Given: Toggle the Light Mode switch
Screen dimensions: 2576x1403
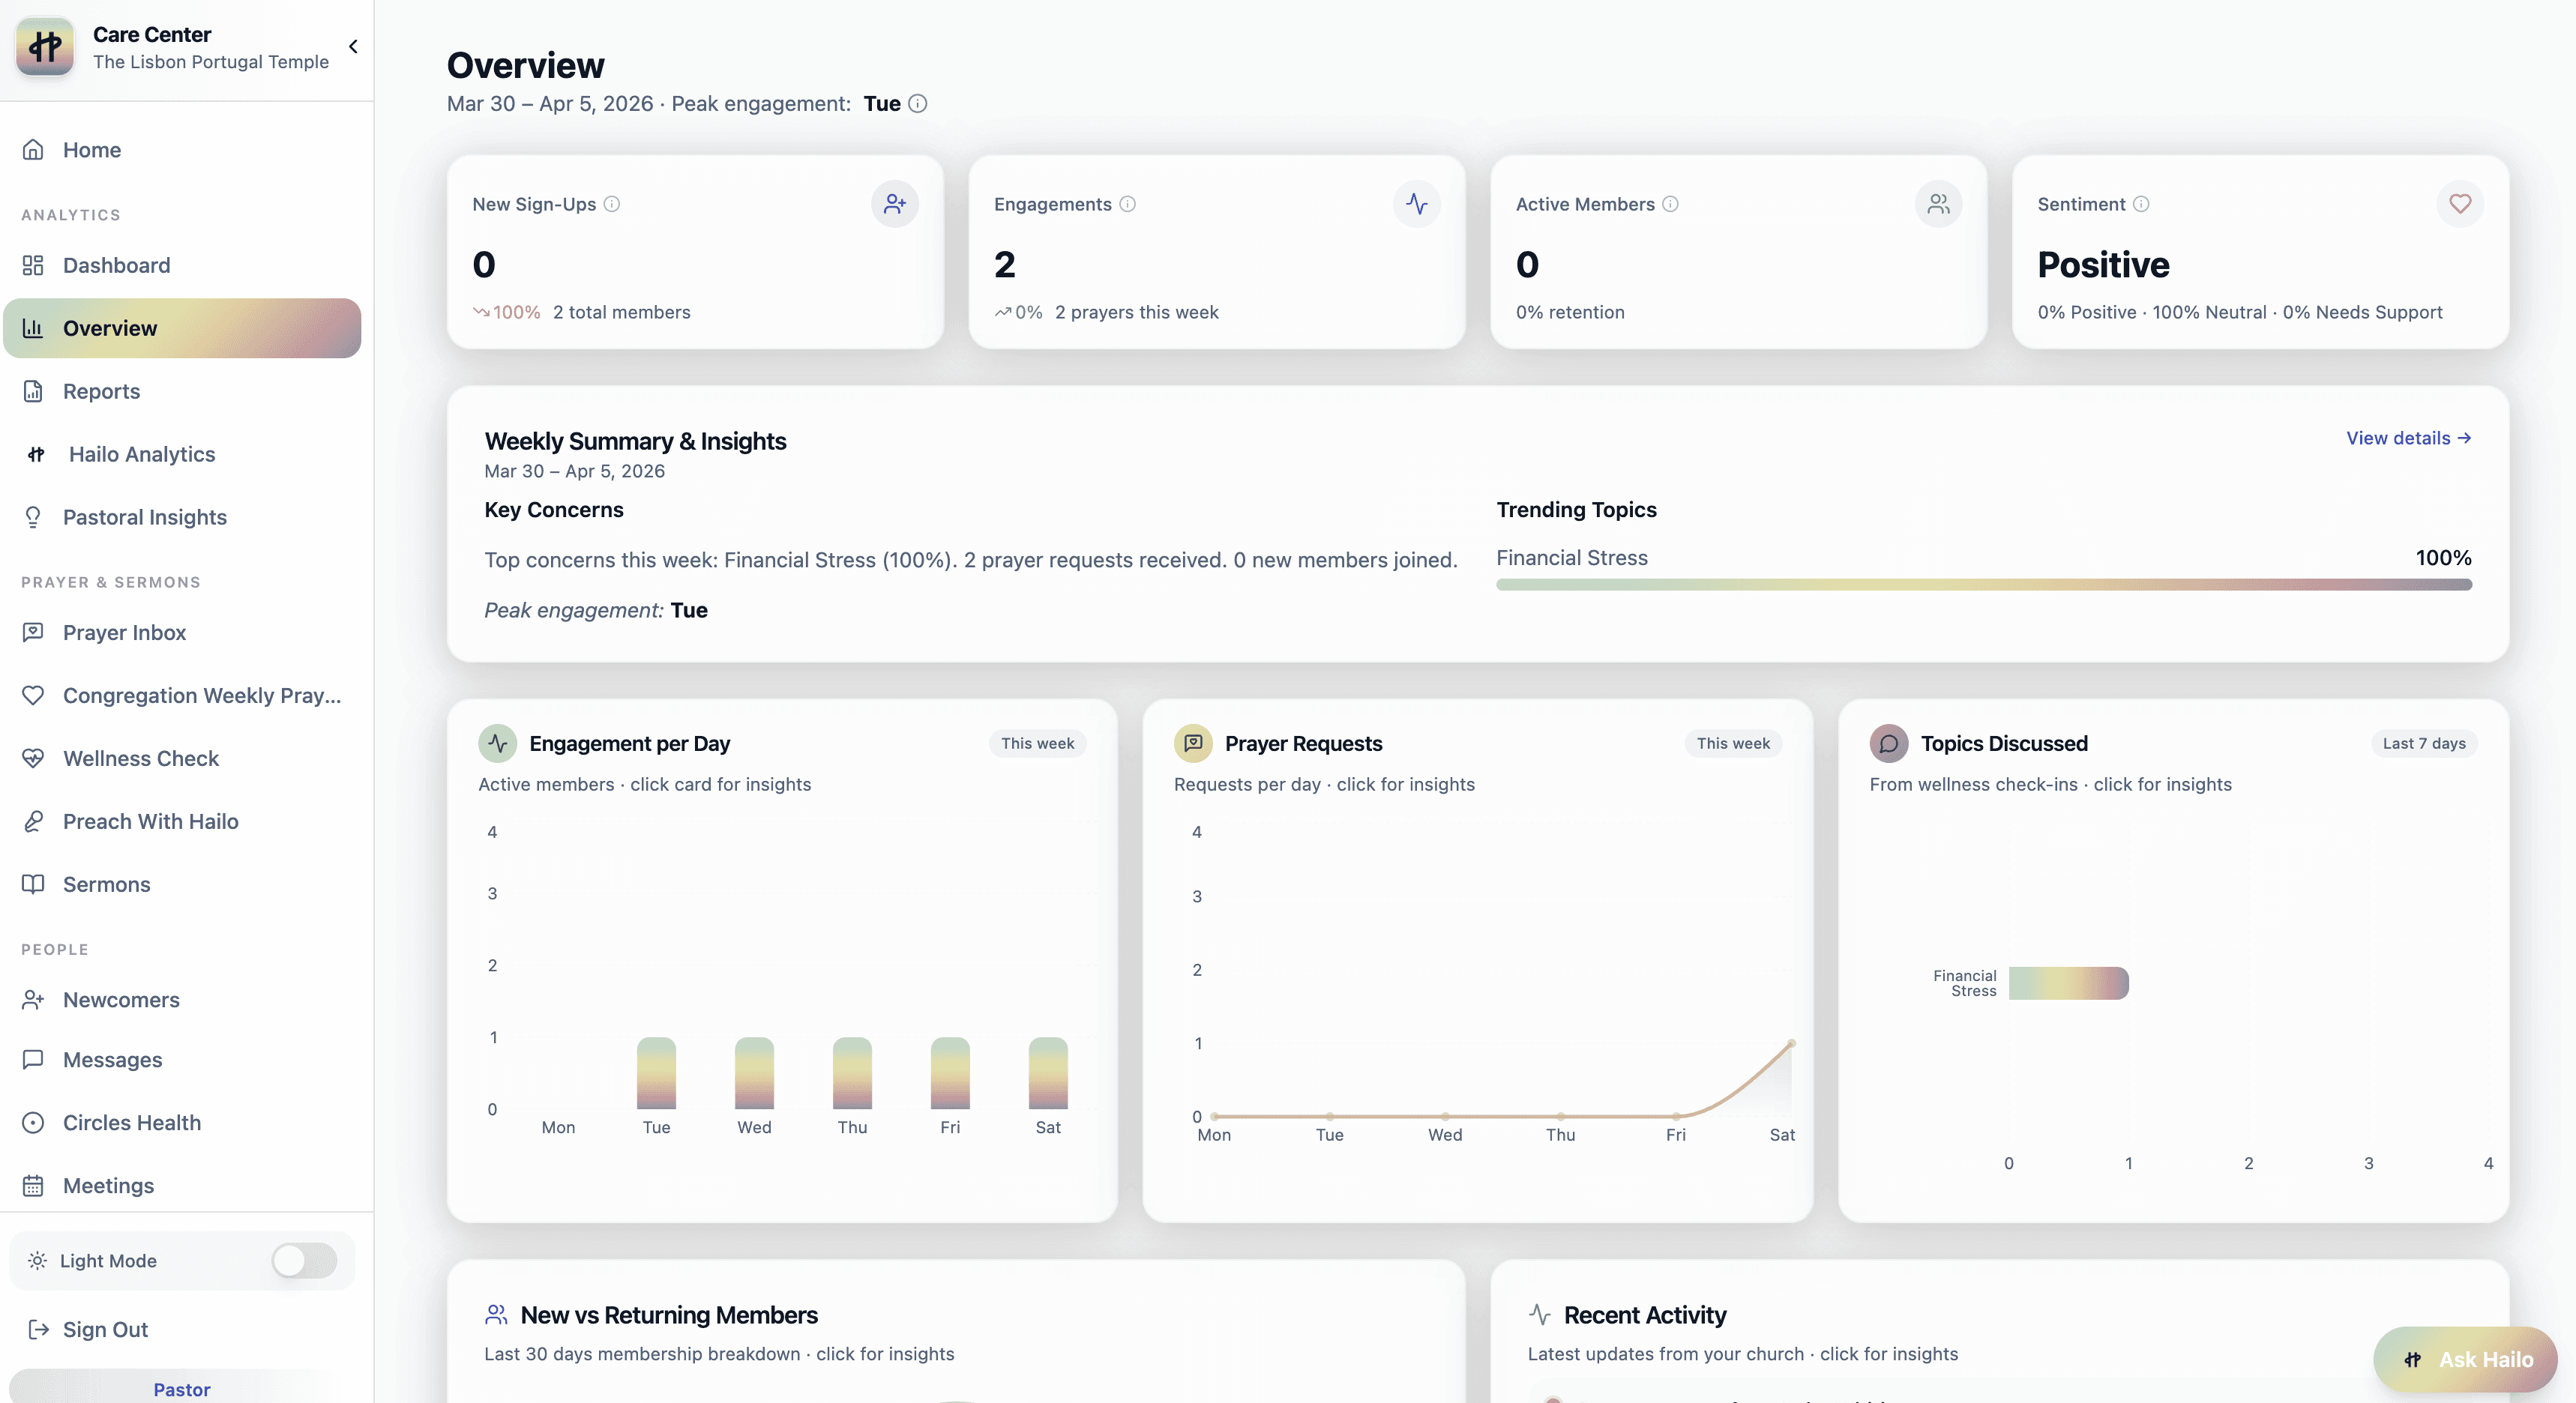Looking at the screenshot, I should [304, 1260].
